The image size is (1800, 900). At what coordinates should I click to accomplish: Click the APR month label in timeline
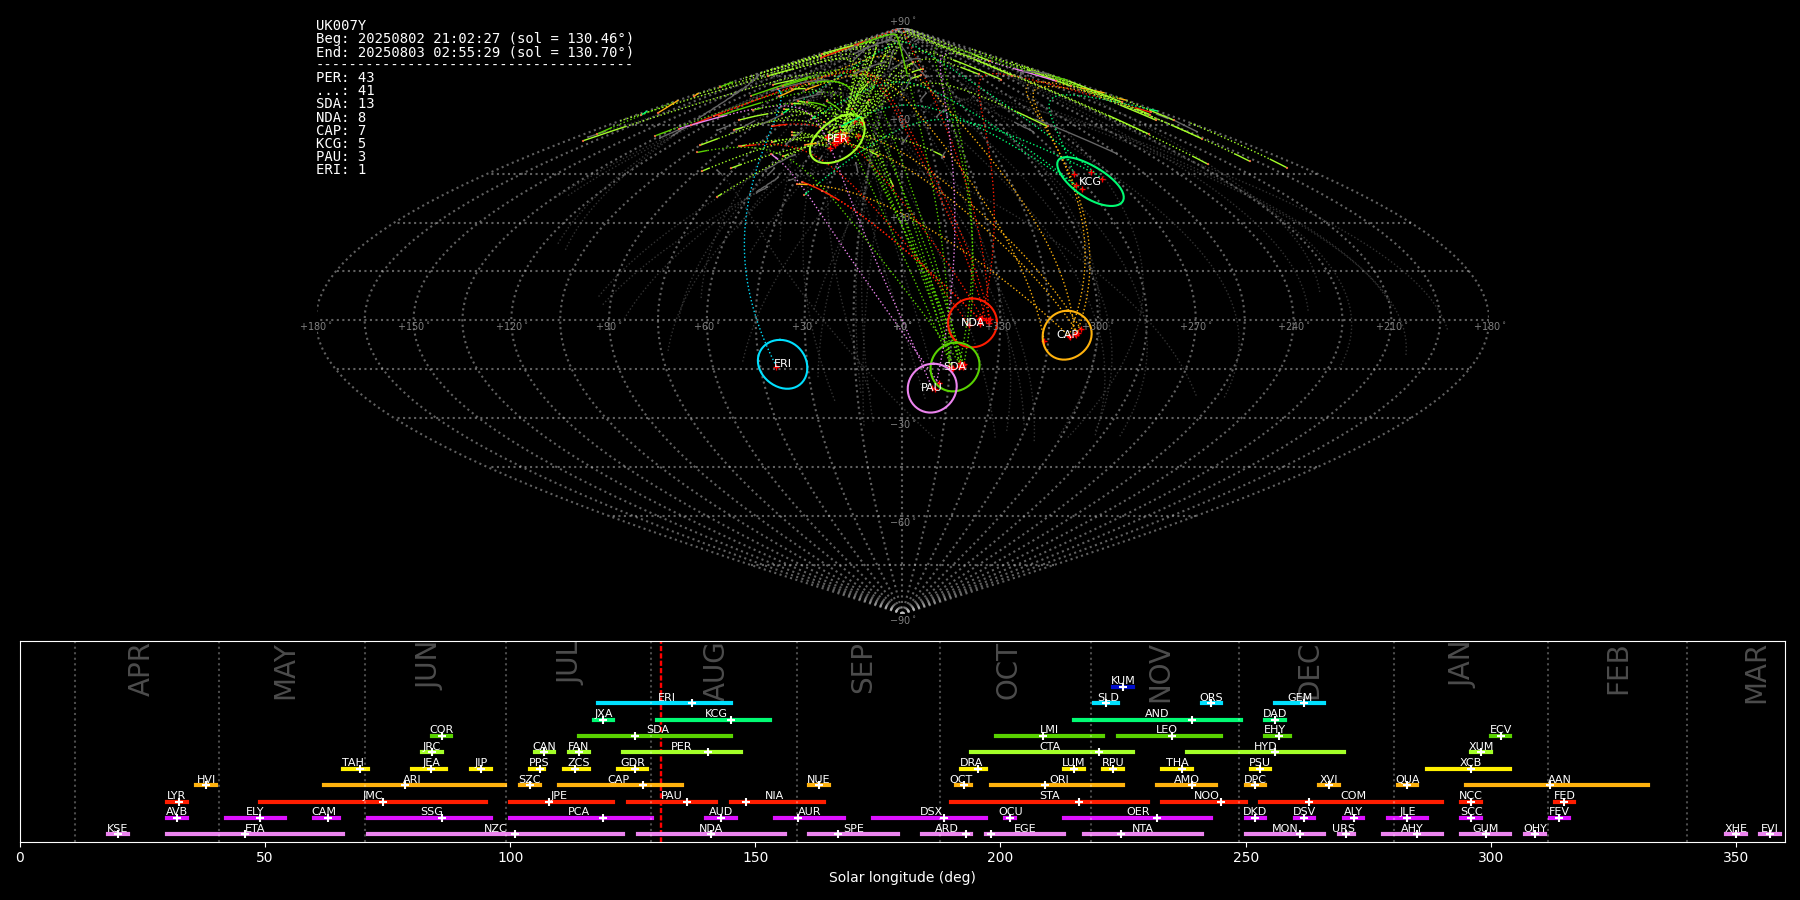pyautogui.click(x=139, y=671)
